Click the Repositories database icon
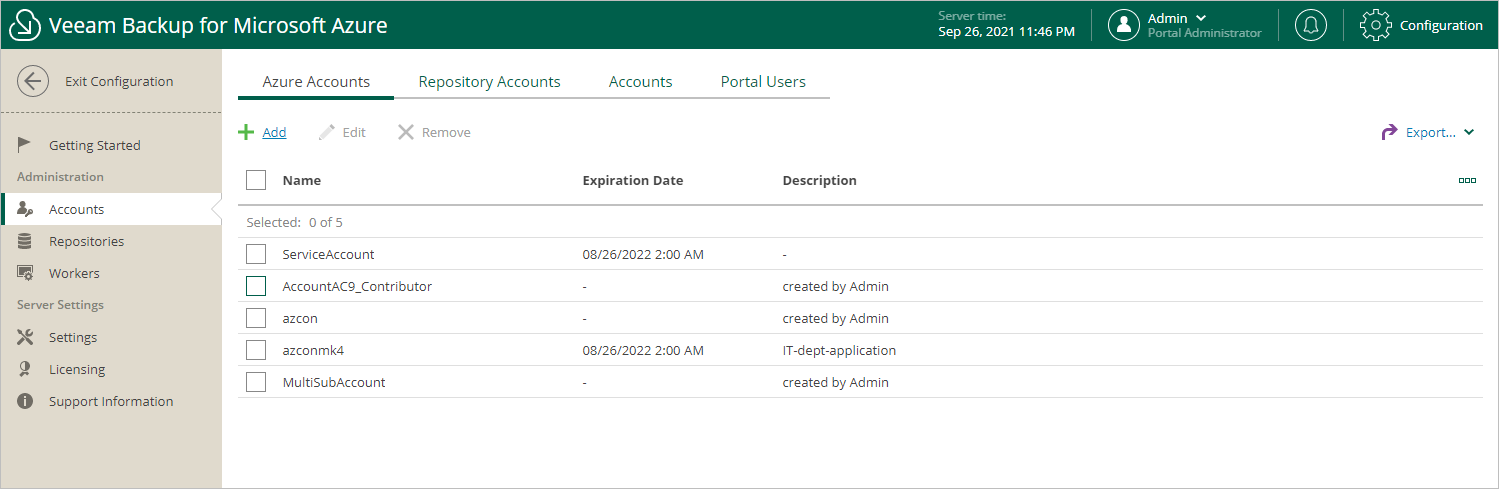 click(25, 241)
